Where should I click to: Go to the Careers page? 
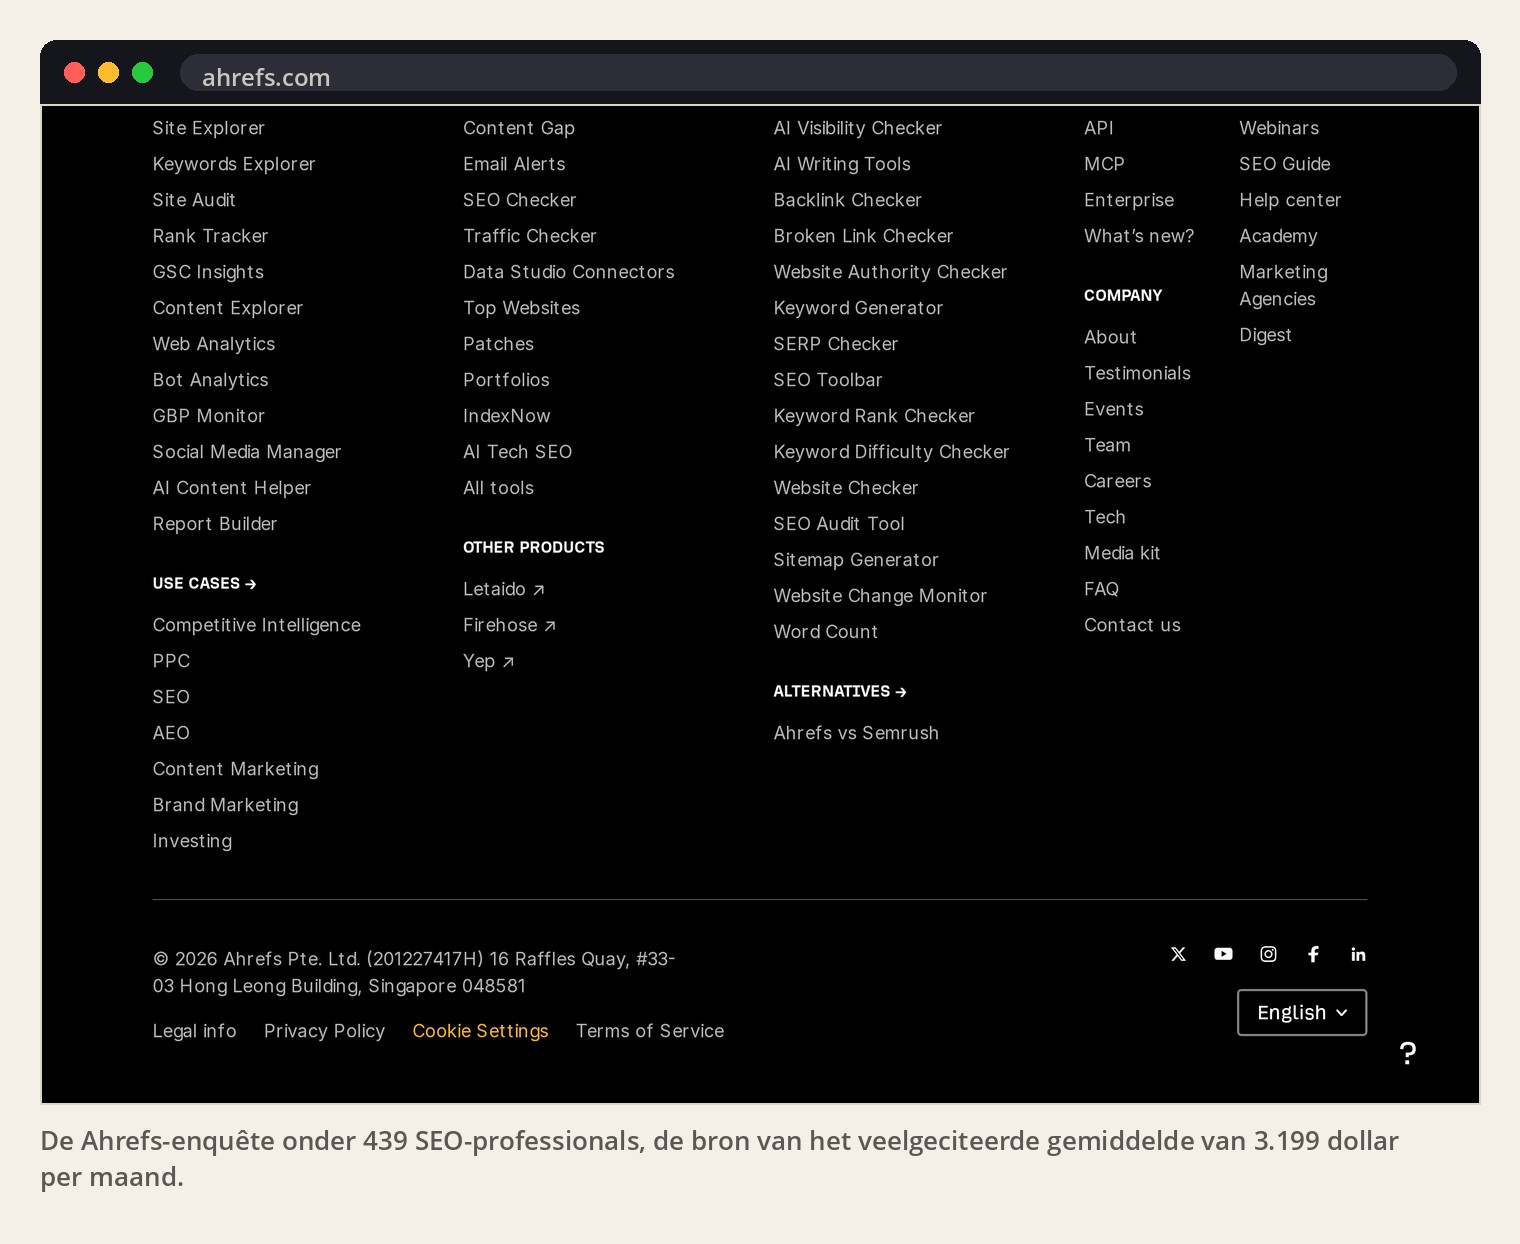pyautogui.click(x=1118, y=481)
